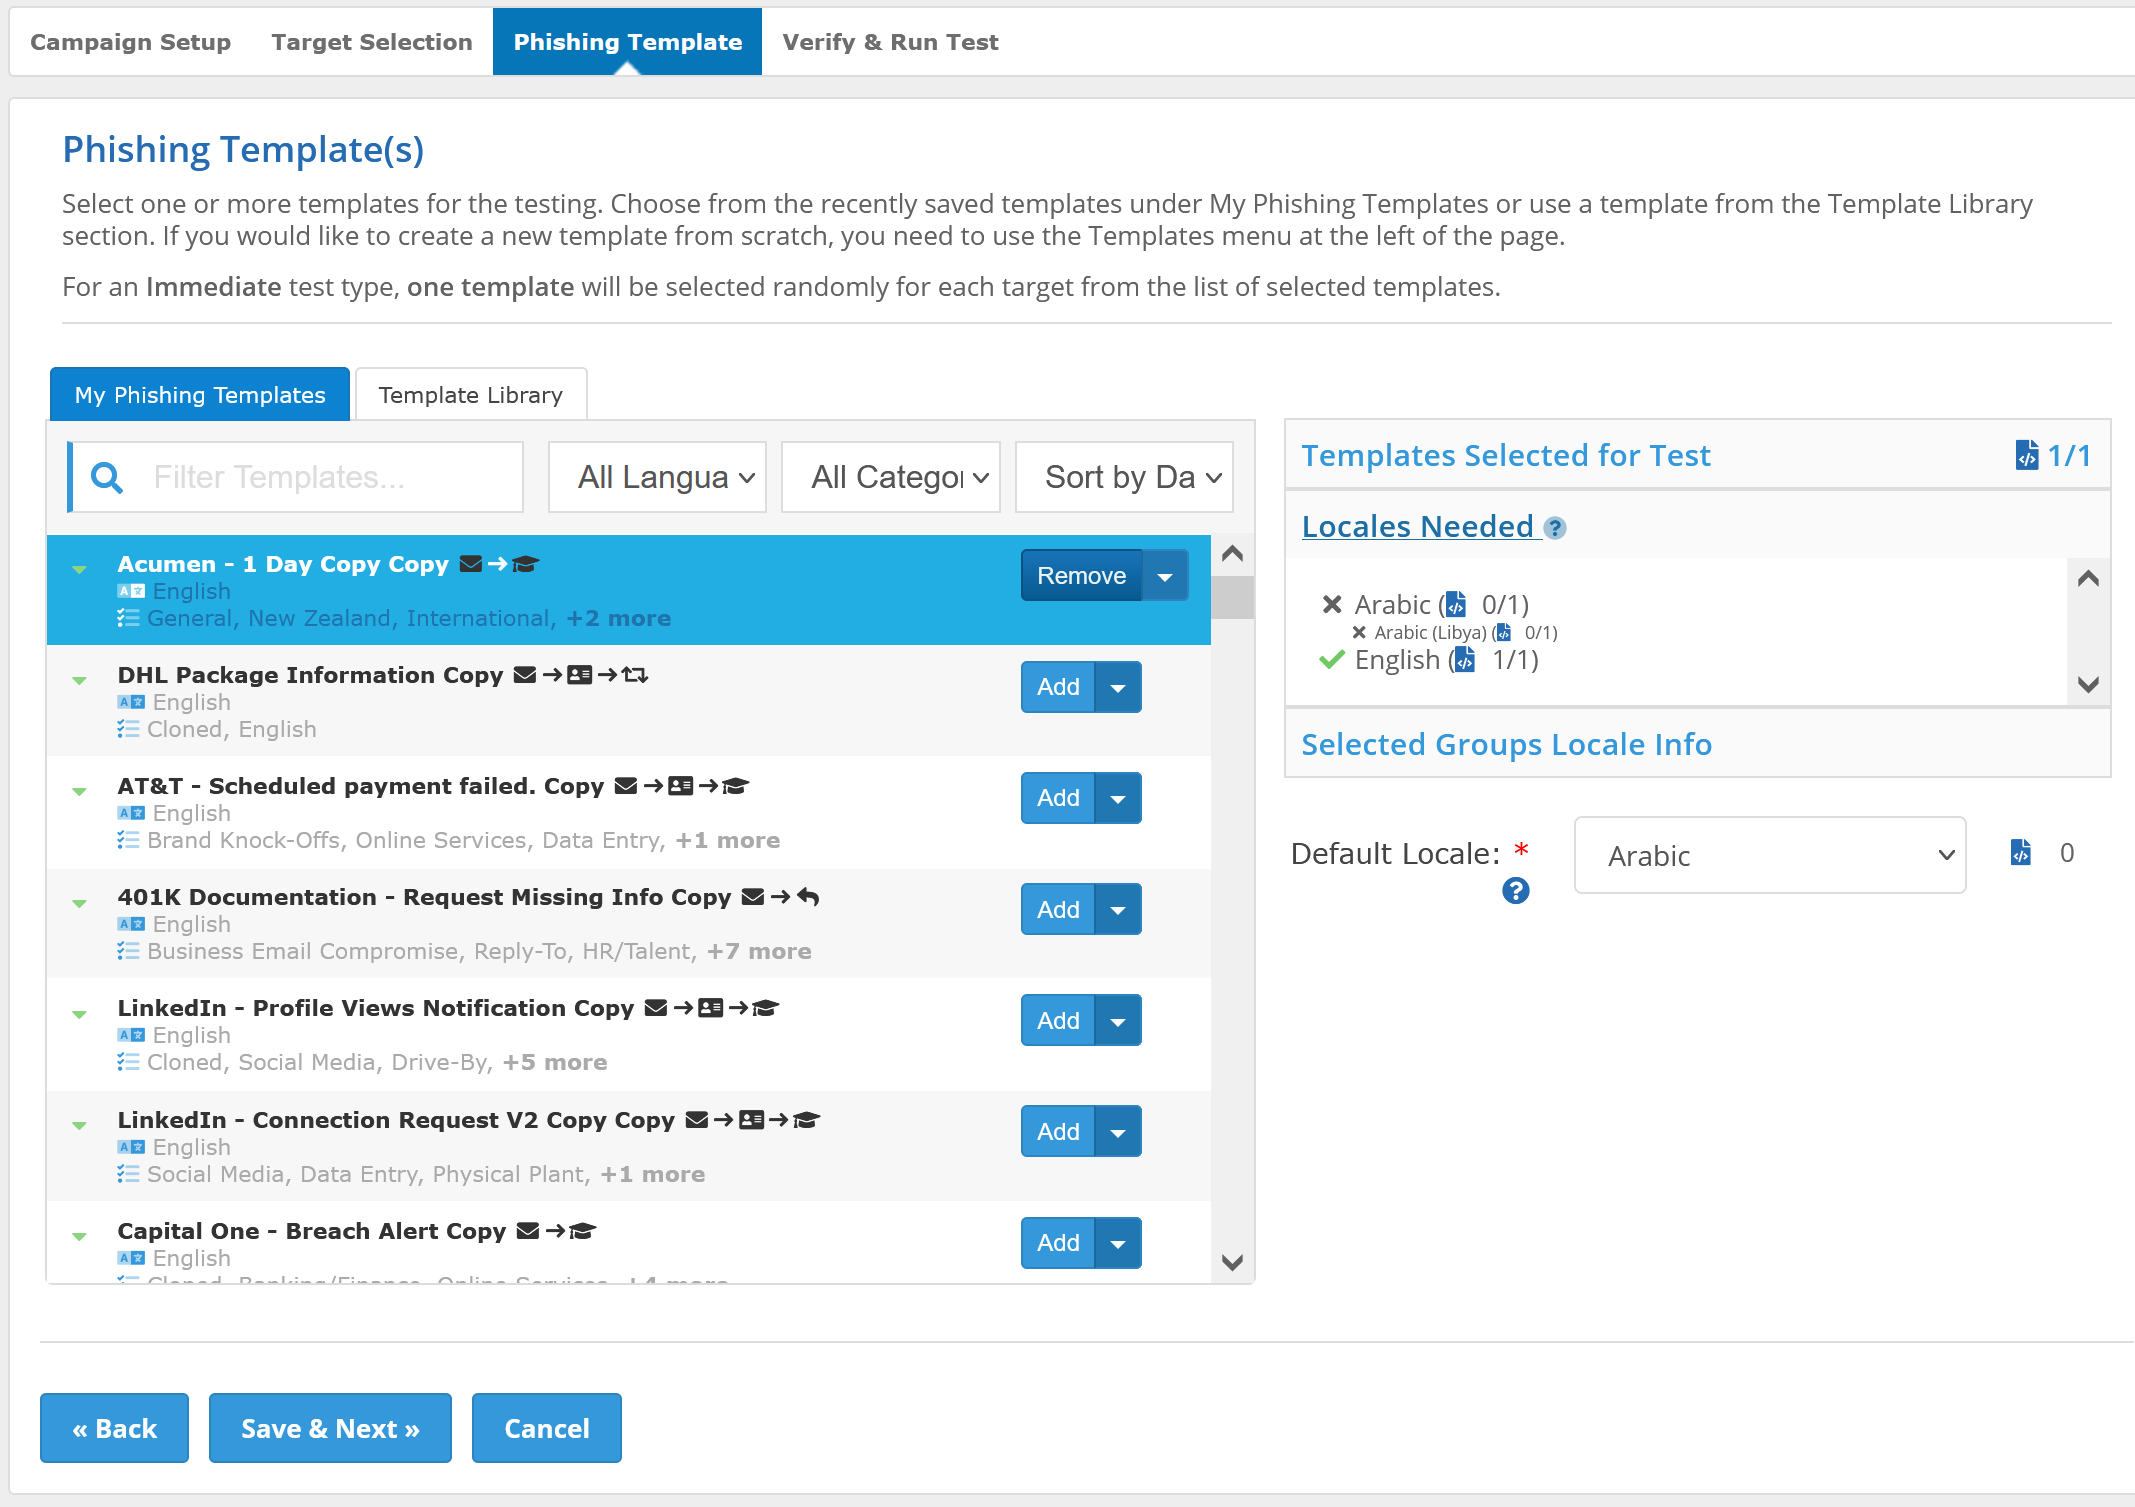Click +7 more categories on 401K template
This screenshot has width=2135, height=1507.
click(x=759, y=951)
